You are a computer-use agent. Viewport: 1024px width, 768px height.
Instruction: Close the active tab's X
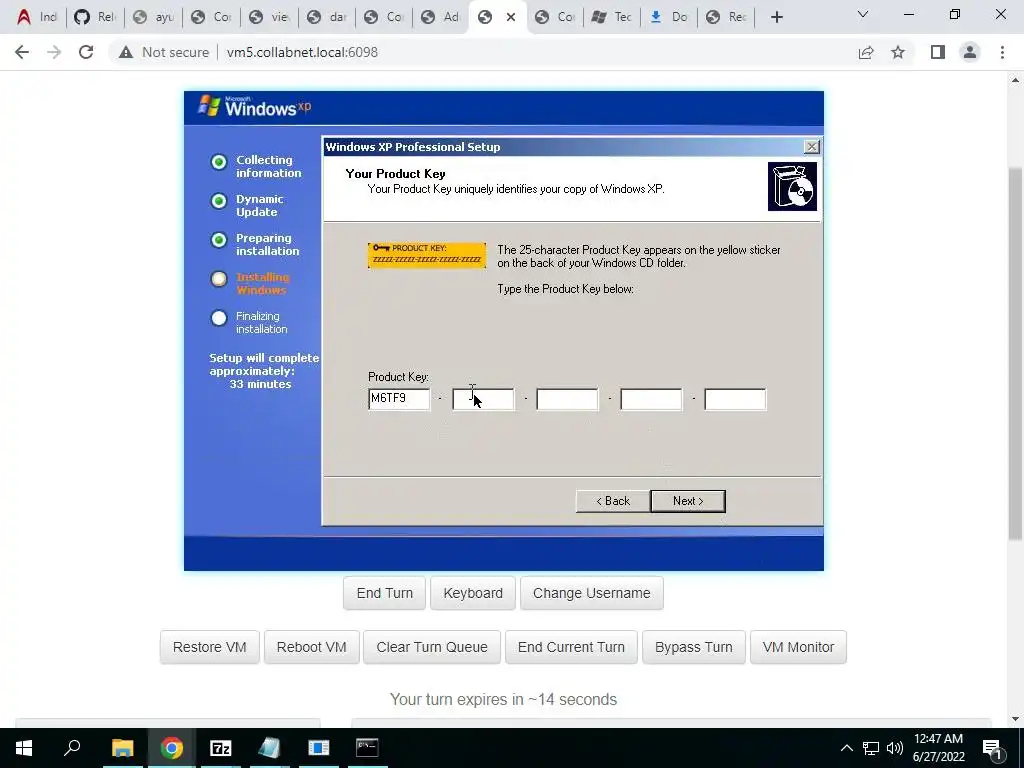click(x=511, y=17)
